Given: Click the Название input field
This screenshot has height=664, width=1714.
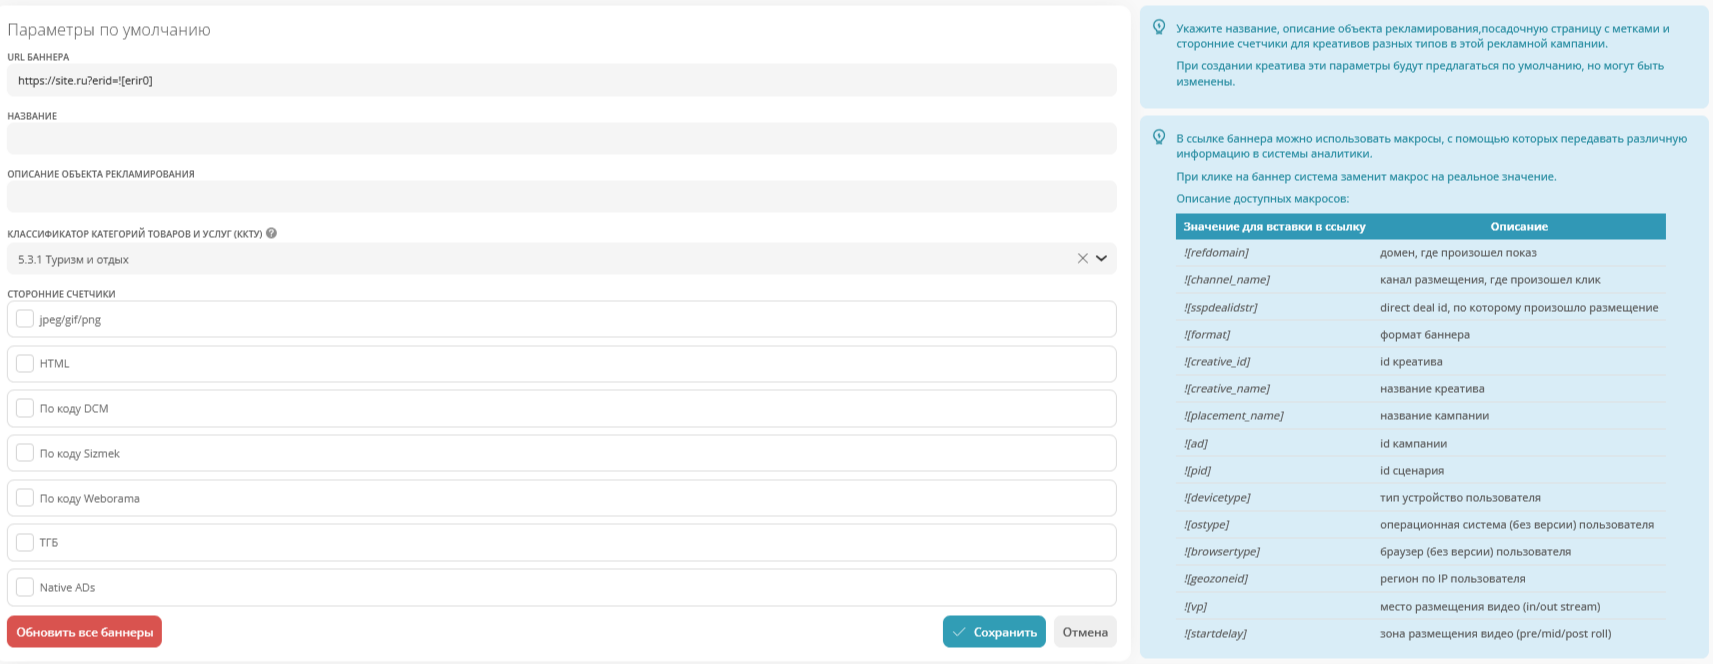Looking at the screenshot, I should point(561,139).
